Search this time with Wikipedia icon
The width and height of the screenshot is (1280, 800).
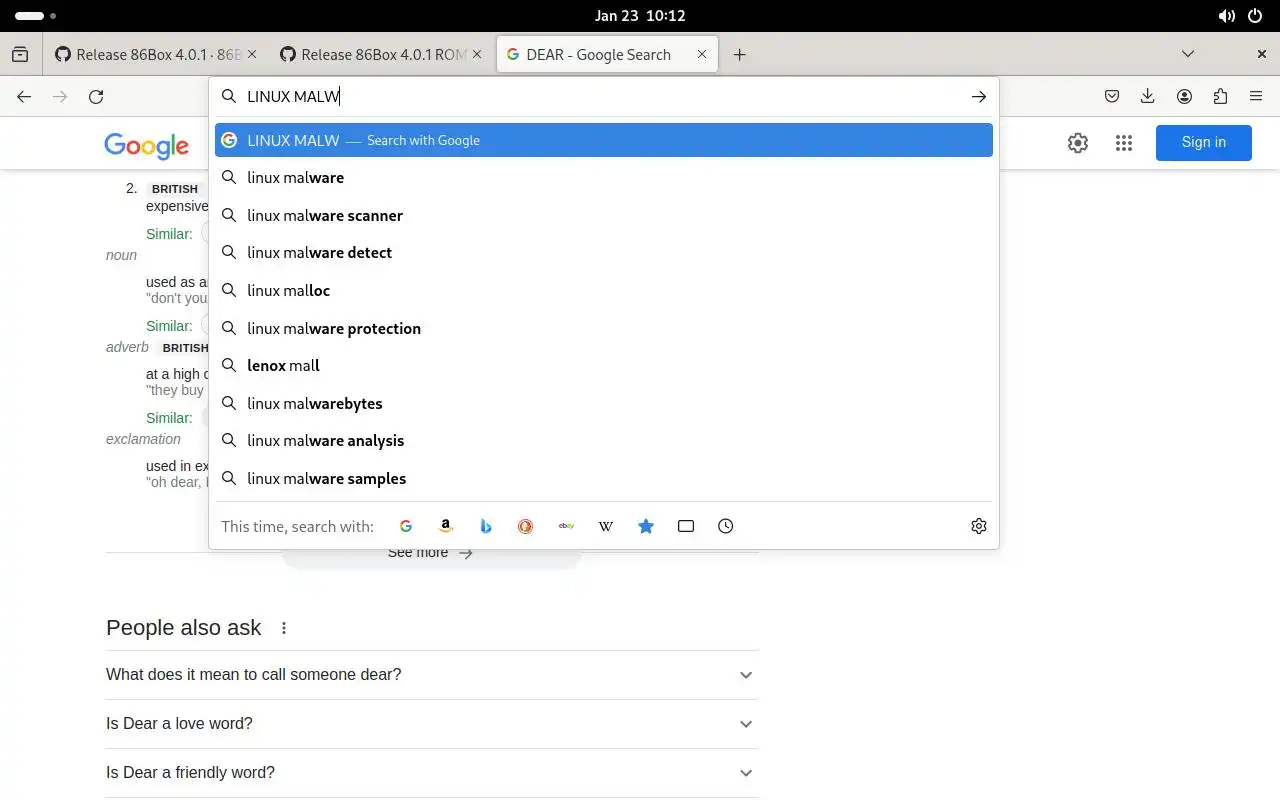pos(606,526)
